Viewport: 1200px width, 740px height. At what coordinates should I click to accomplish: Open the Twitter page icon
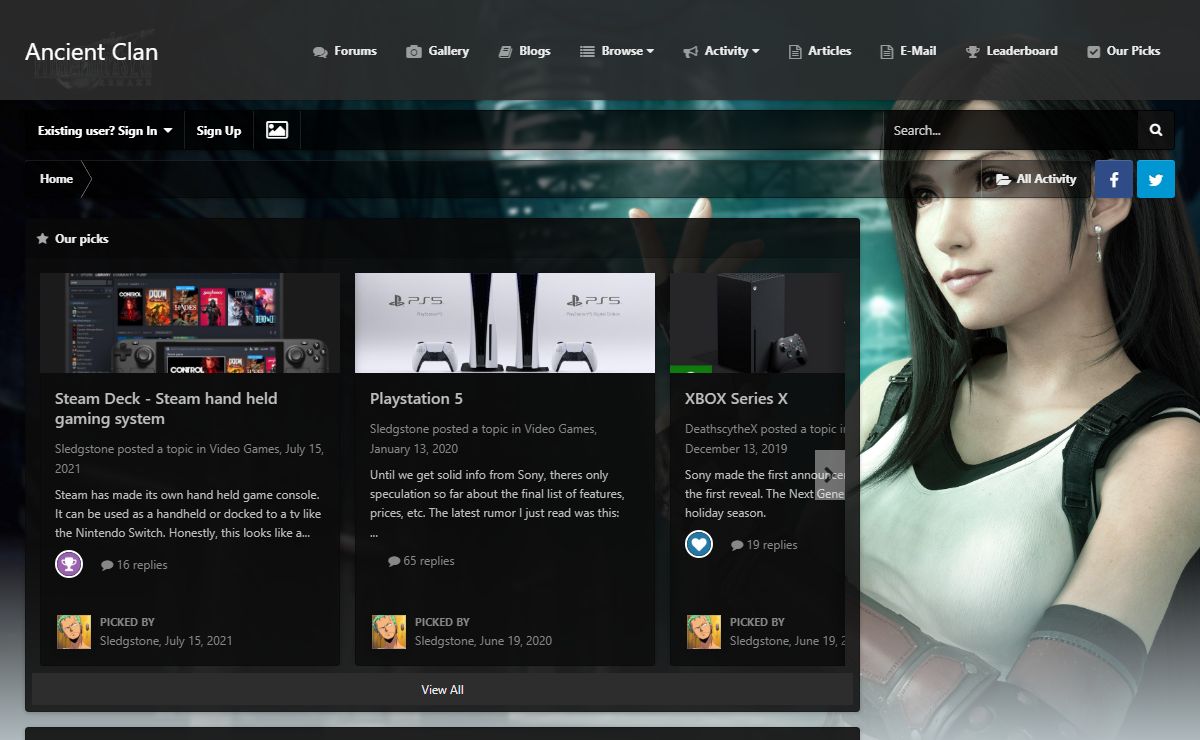(x=1156, y=179)
